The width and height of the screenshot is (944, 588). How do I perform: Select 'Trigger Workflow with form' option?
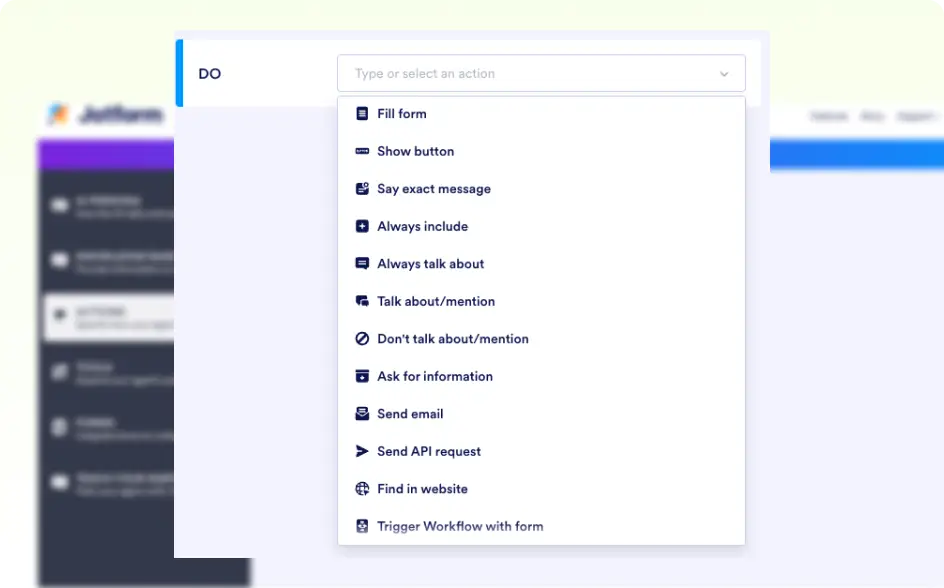[460, 526]
